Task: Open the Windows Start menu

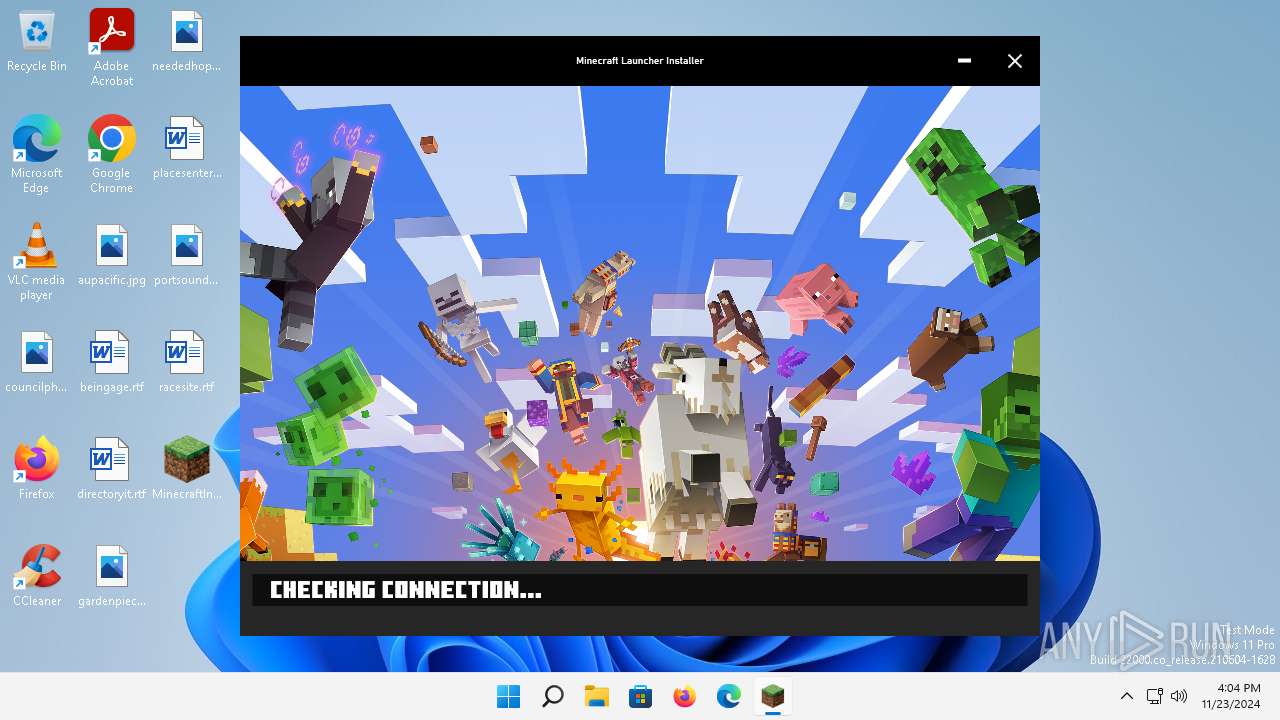Action: (x=508, y=696)
